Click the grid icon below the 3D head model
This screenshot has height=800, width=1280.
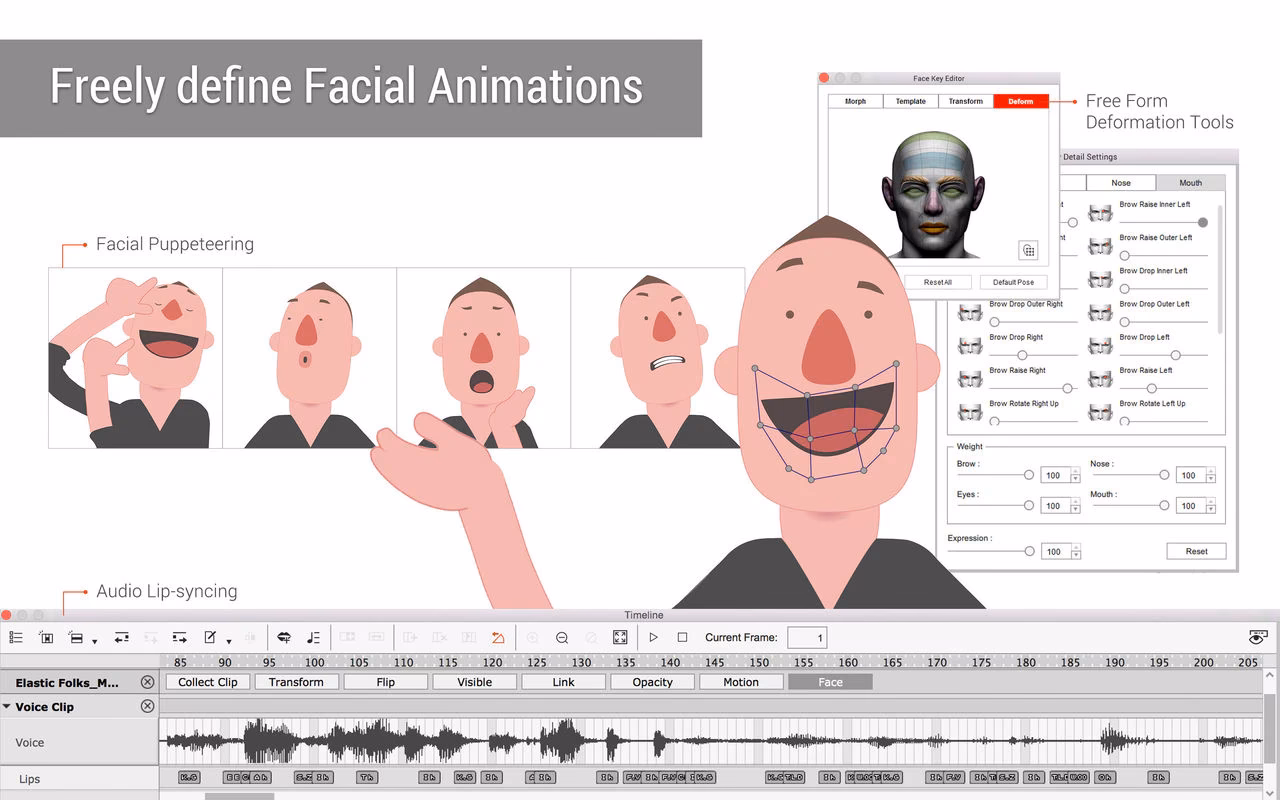1028,250
